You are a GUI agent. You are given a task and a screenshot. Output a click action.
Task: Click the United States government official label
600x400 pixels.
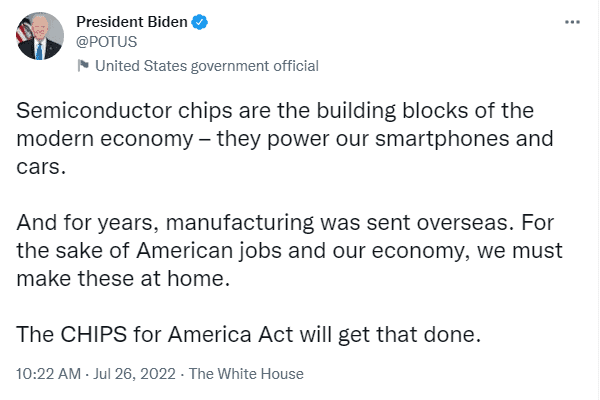pos(207,66)
